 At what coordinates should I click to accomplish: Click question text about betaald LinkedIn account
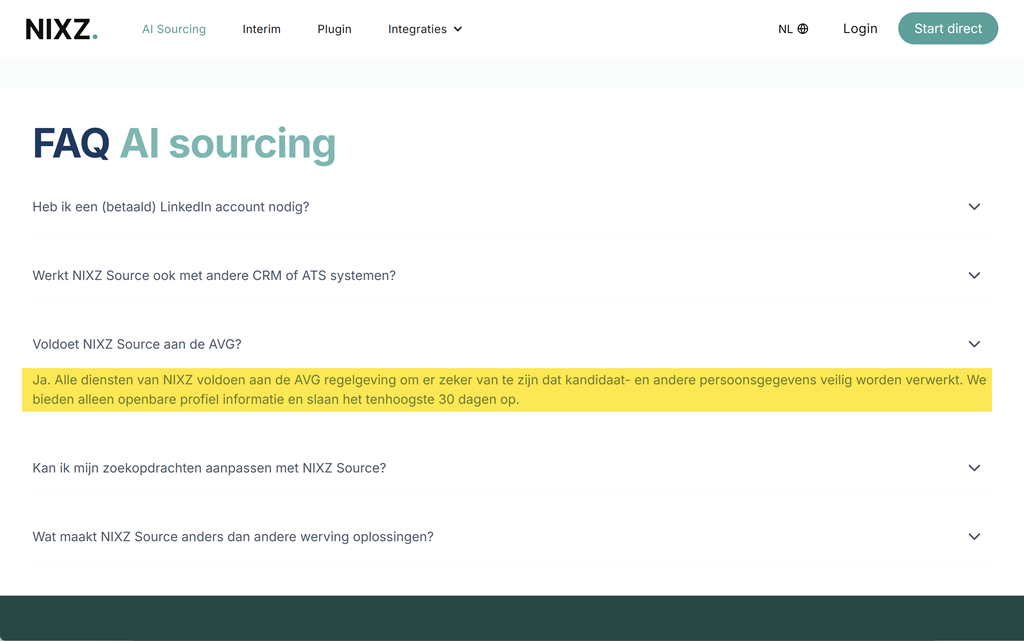click(171, 207)
